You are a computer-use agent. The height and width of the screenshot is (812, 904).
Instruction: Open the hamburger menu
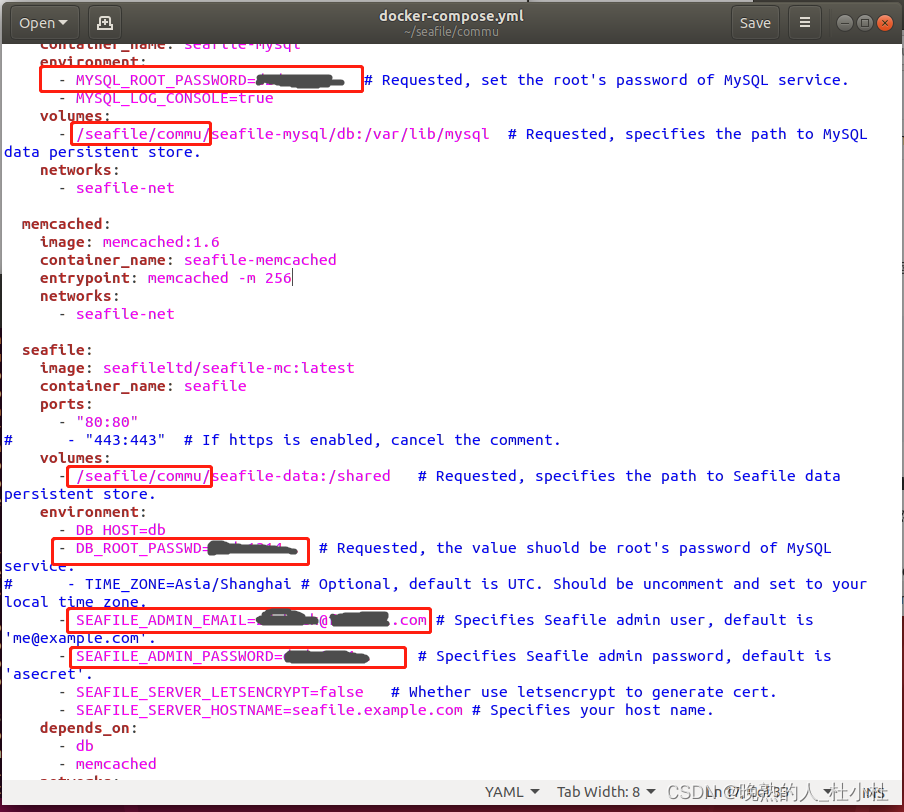(x=805, y=22)
